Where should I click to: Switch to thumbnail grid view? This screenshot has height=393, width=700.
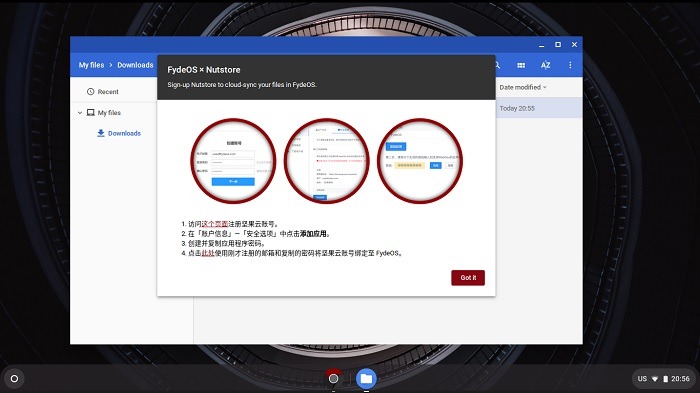point(521,65)
